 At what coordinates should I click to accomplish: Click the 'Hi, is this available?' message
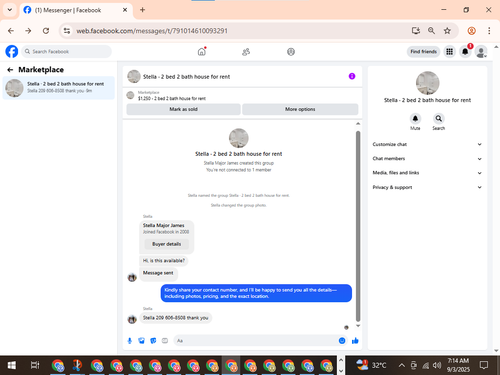[164, 261]
